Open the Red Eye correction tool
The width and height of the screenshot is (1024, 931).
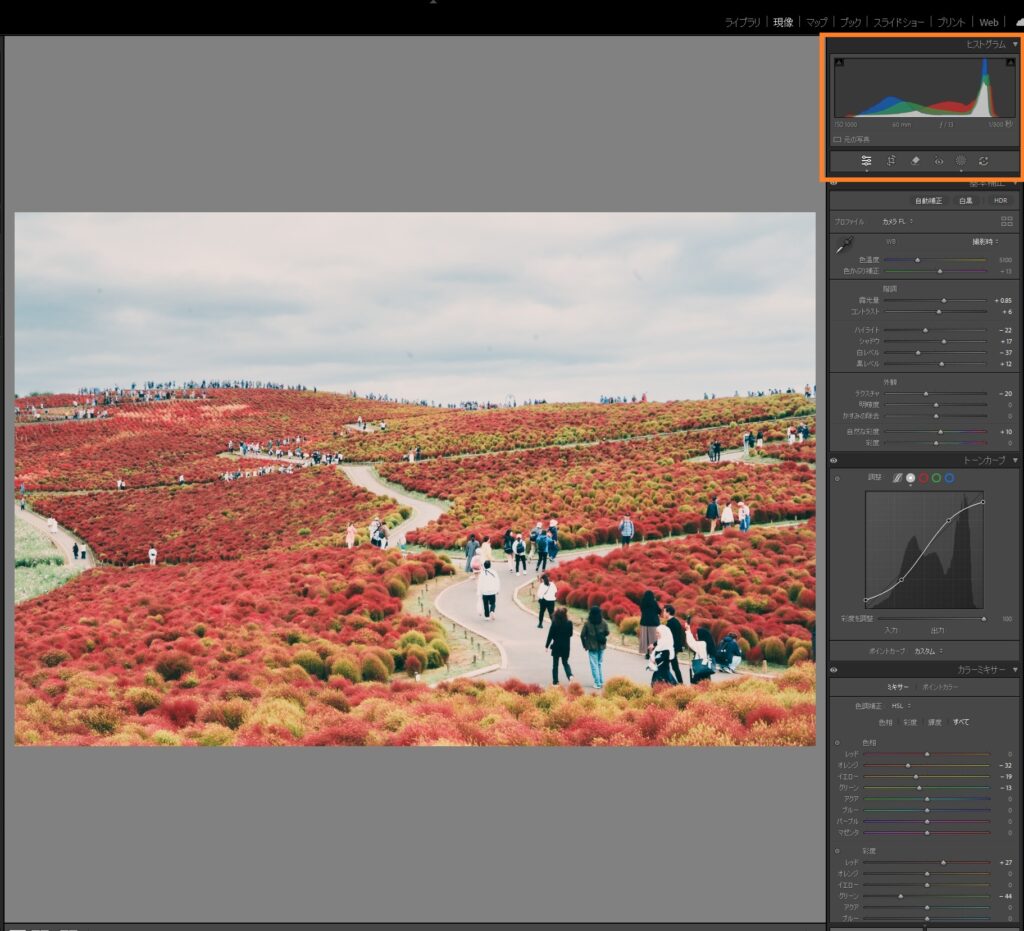pyautogui.click(x=938, y=160)
